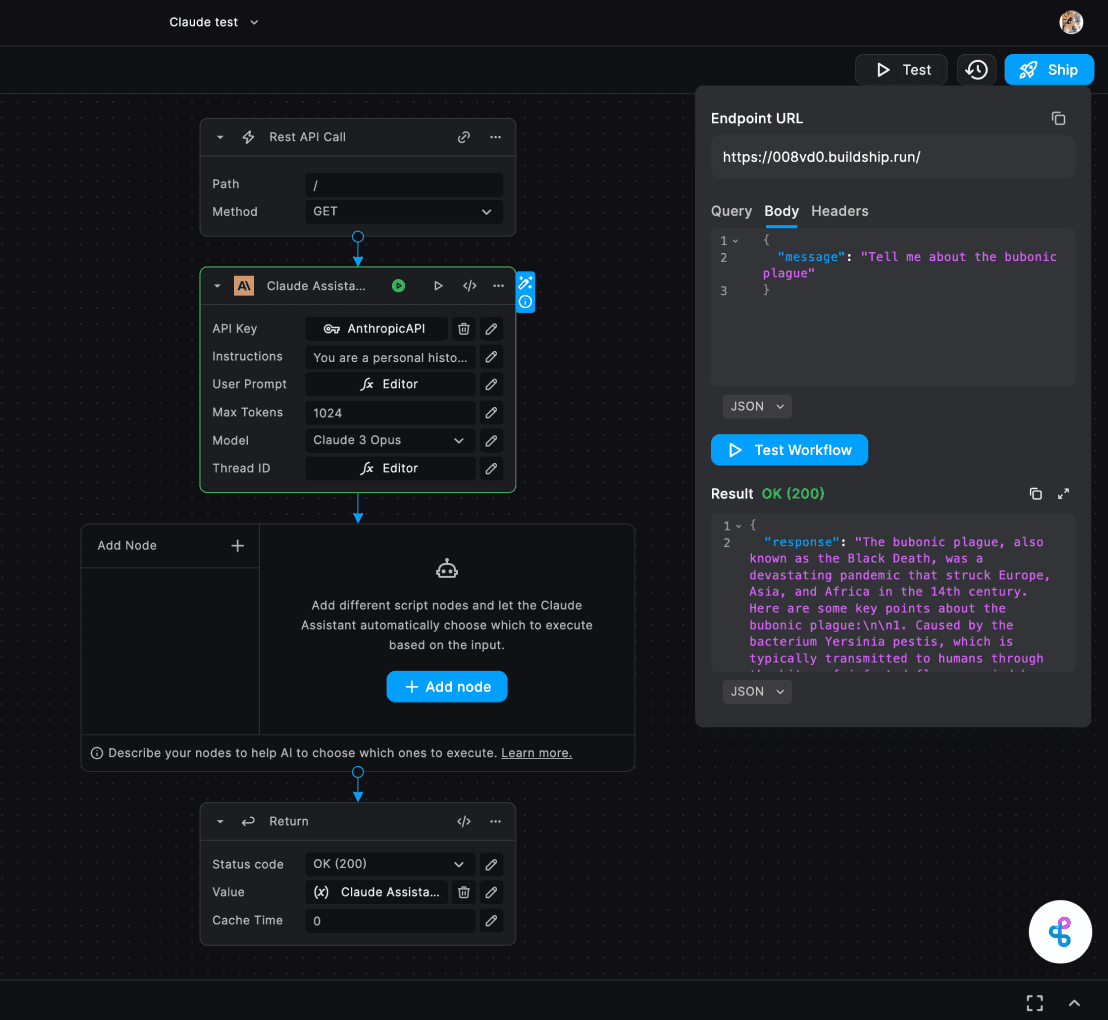Image resolution: width=1108 pixels, height=1020 pixels.
Task: Click the link icon on Rest API Call node
Action: (x=464, y=137)
